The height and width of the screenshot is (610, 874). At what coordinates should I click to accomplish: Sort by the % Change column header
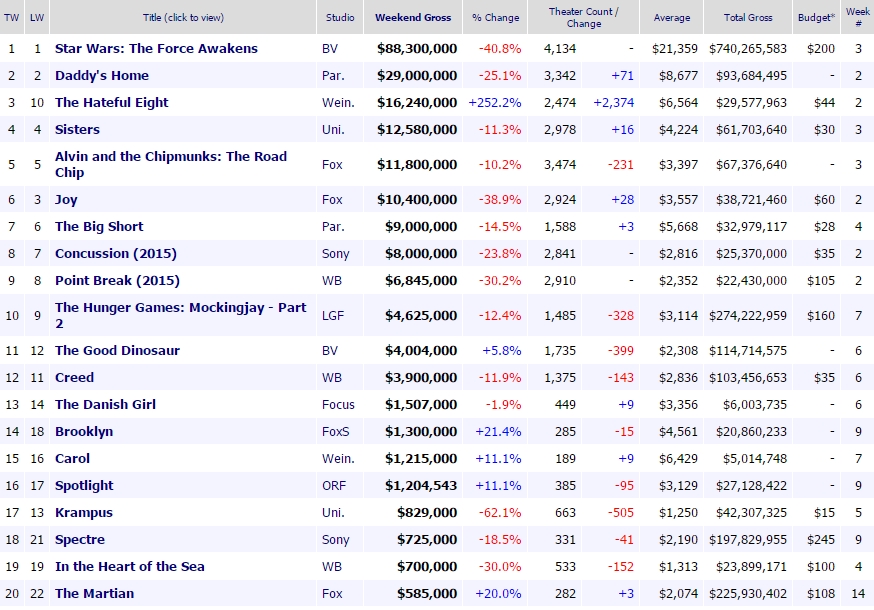click(x=496, y=17)
